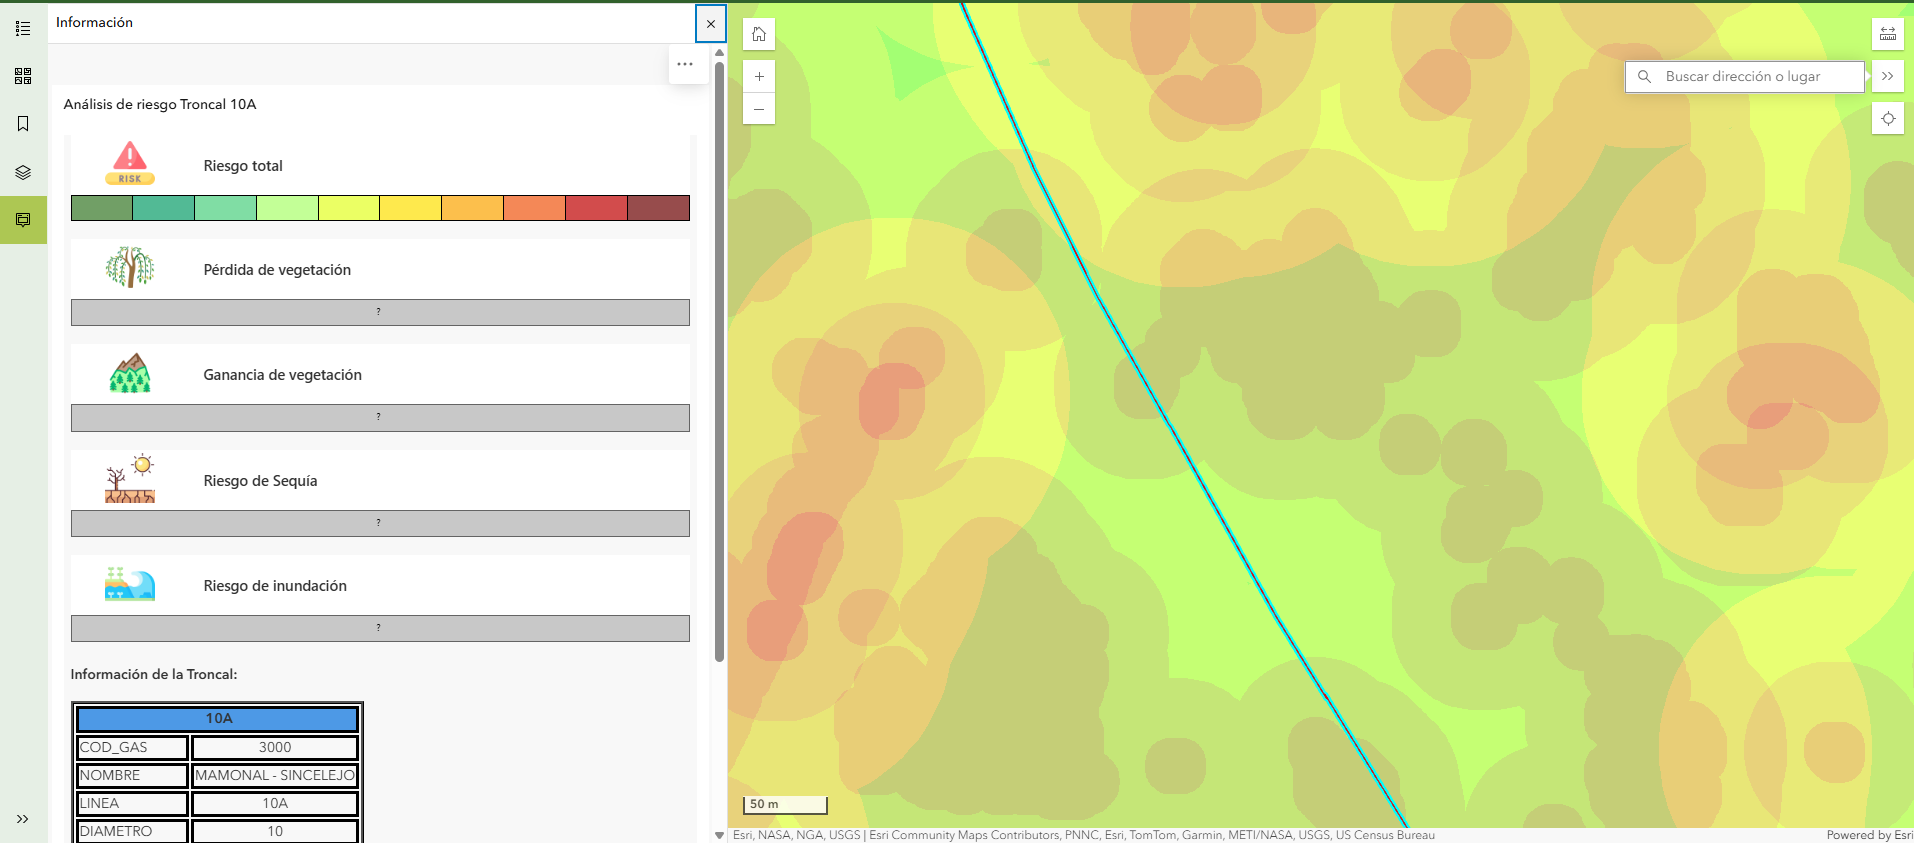Click the mountain-and-pines vegetation-gain icon
Viewport: 1914px width, 843px height.
pos(130,373)
